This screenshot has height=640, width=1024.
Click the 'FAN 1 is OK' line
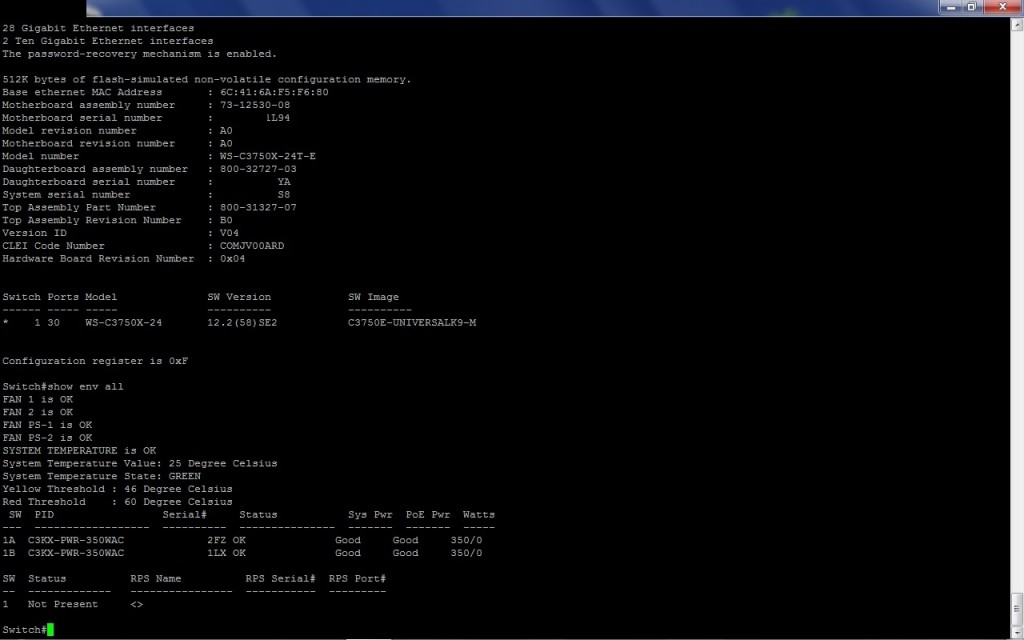pyautogui.click(x=38, y=400)
